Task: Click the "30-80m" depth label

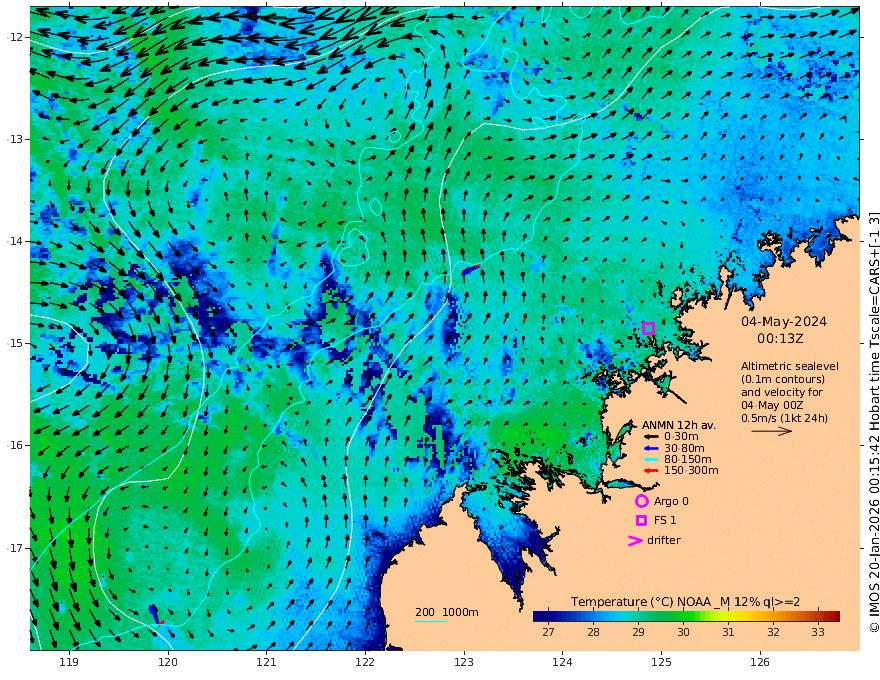Action: [x=684, y=448]
